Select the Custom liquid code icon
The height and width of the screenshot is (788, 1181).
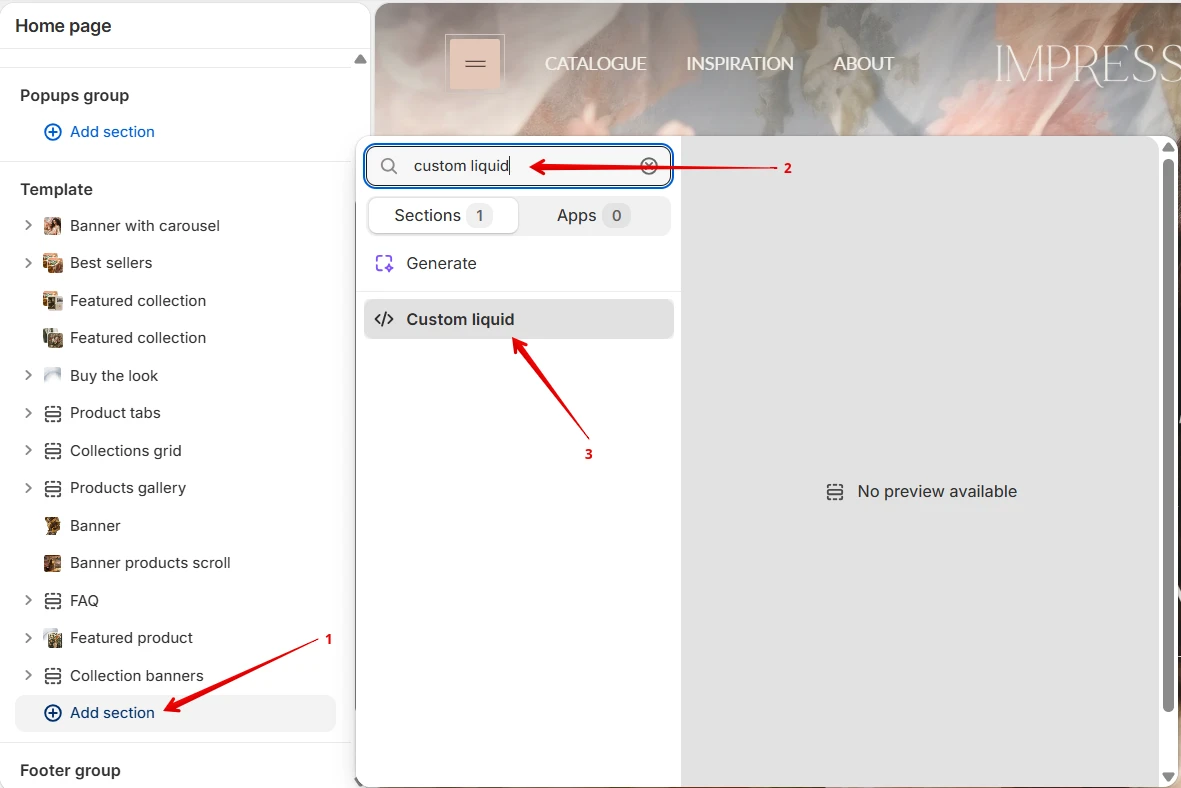[x=384, y=319]
